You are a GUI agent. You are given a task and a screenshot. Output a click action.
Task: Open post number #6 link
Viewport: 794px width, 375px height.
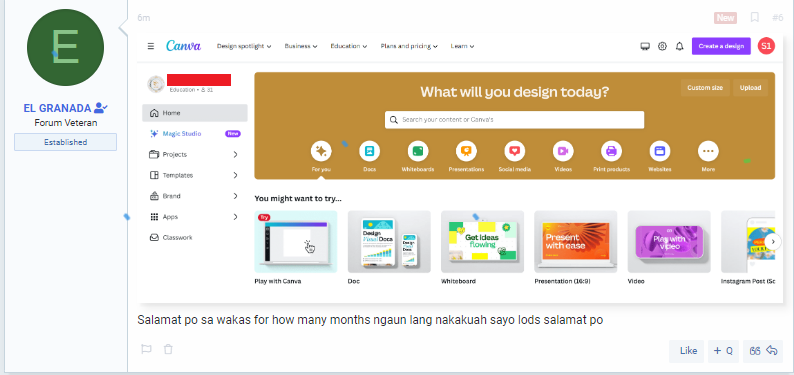[x=777, y=18]
